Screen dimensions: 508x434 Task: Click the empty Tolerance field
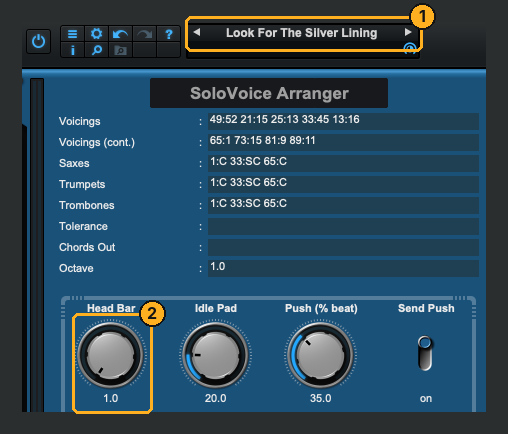point(343,226)
